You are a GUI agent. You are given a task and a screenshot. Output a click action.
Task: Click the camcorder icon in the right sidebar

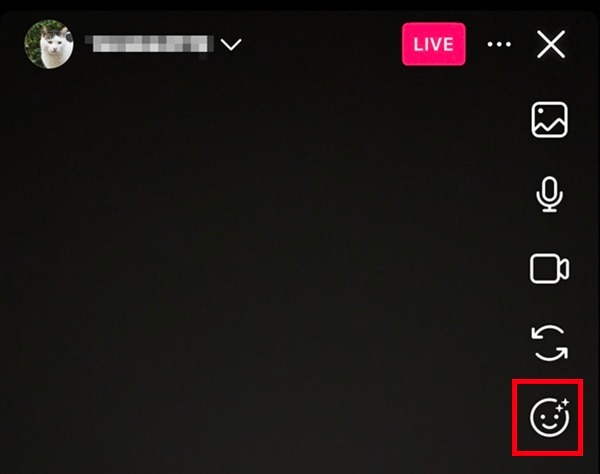point(549,268)
